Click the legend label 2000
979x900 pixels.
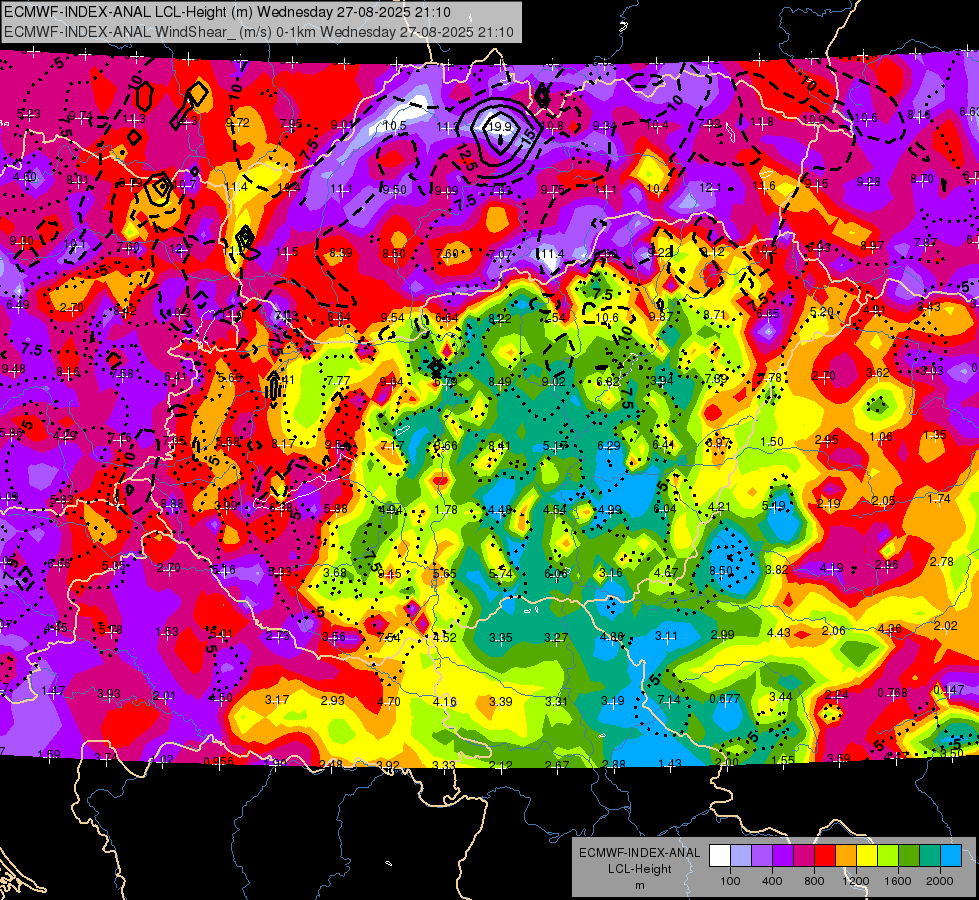(940, 881)
